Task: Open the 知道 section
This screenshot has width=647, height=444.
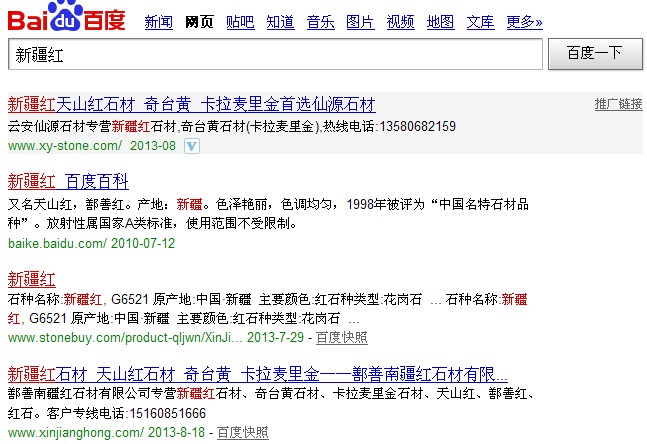Action: tap(280, 21)
